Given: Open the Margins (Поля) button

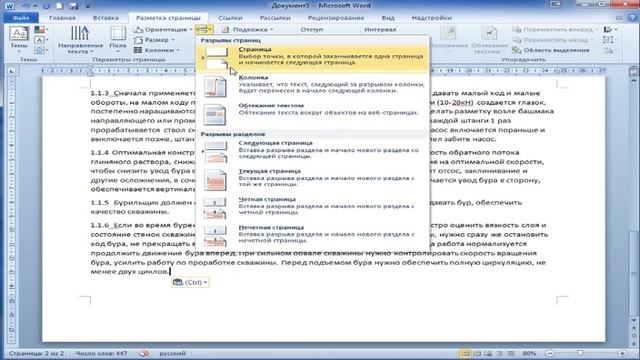Looking at the screenshot, I should pyautogui.click(x=118, y=40).
